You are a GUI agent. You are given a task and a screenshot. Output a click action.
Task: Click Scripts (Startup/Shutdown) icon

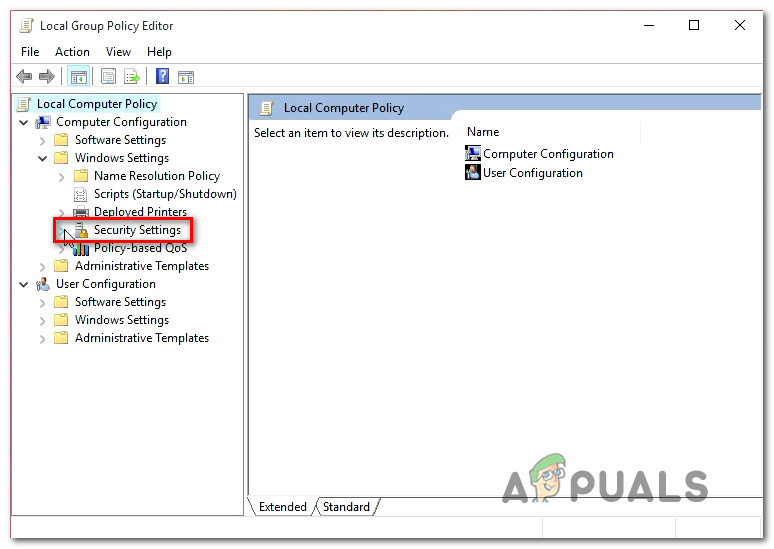coord(80,195)
